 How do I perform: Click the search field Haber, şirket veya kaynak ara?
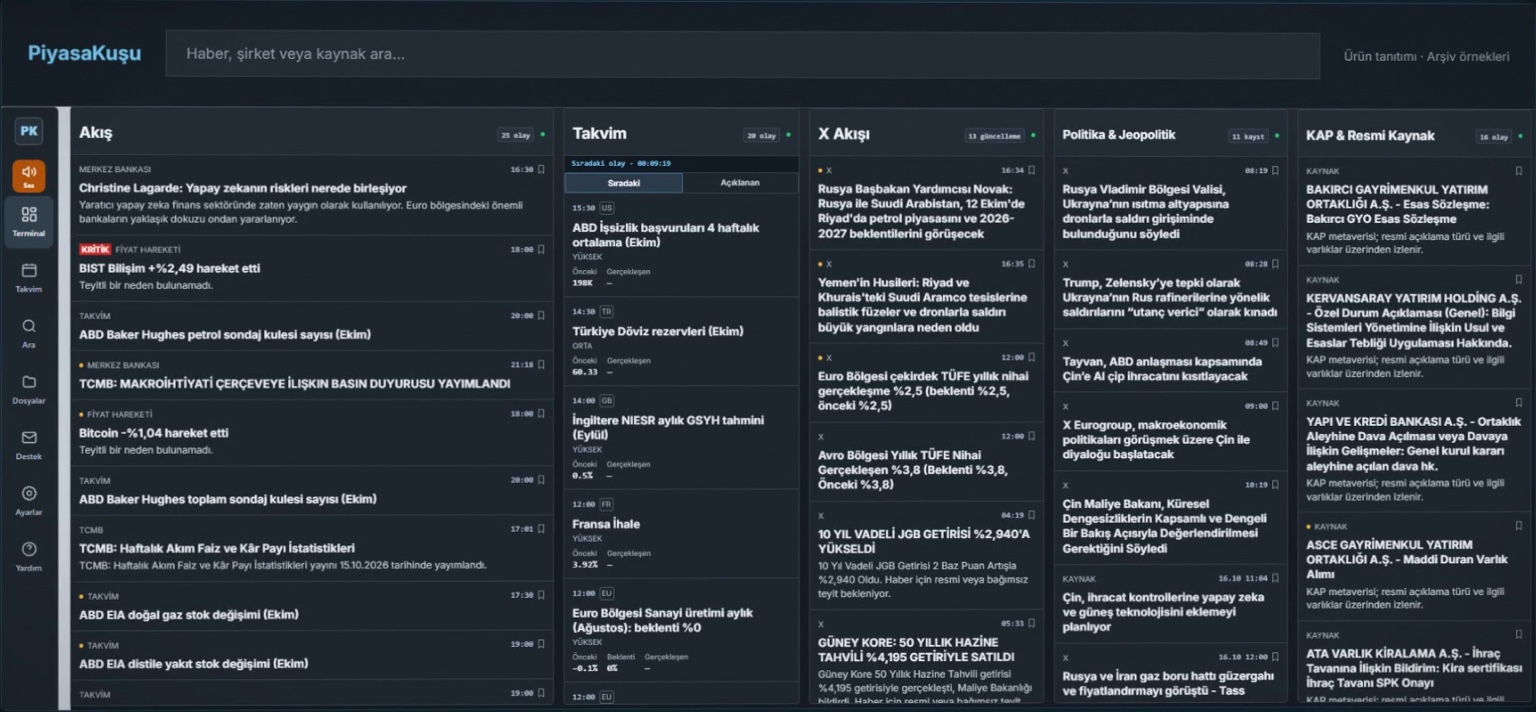tap(742, 54)
